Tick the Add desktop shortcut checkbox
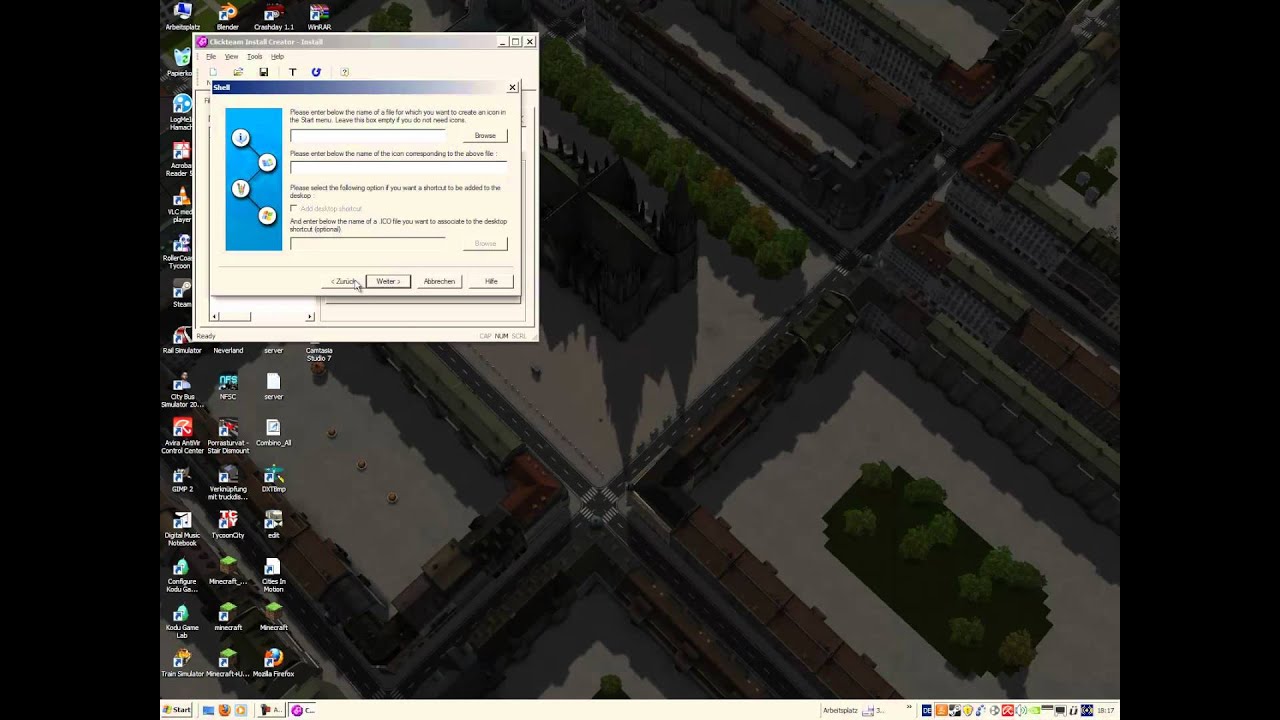Screen dimensions: 1280x720 click(x=293, y=208)
